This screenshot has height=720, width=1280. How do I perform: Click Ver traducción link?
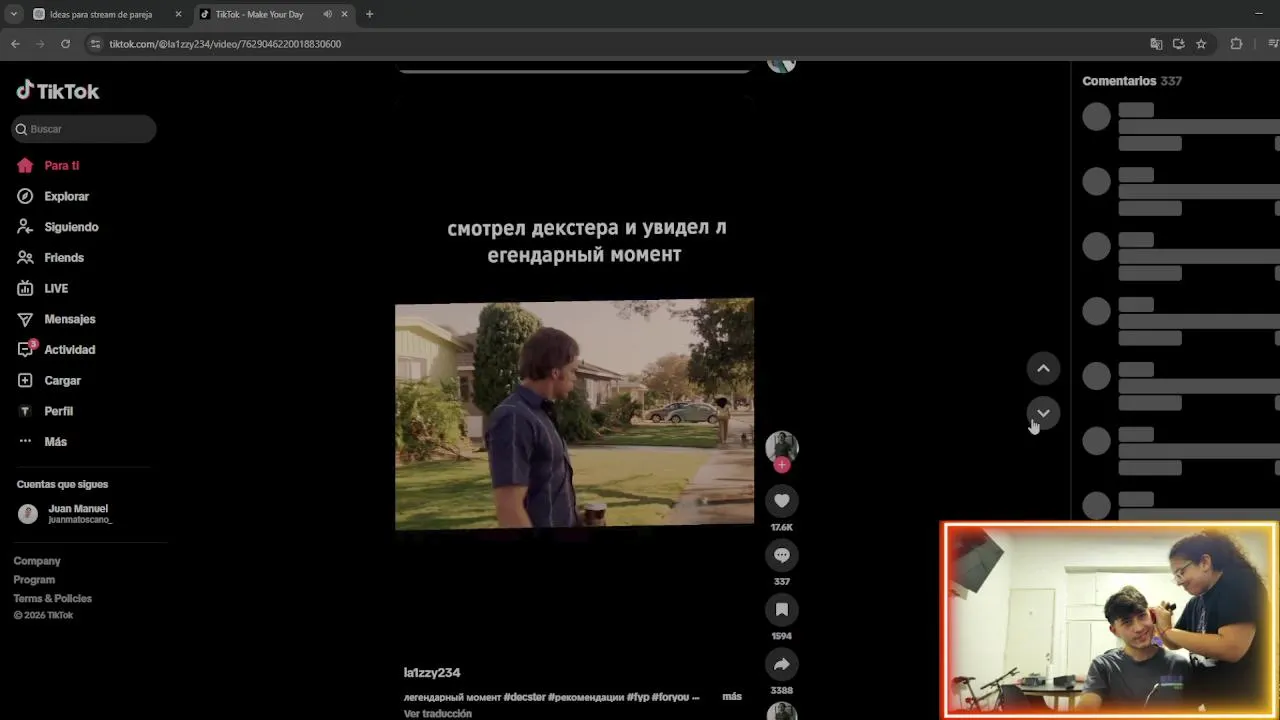coord(437,714)
